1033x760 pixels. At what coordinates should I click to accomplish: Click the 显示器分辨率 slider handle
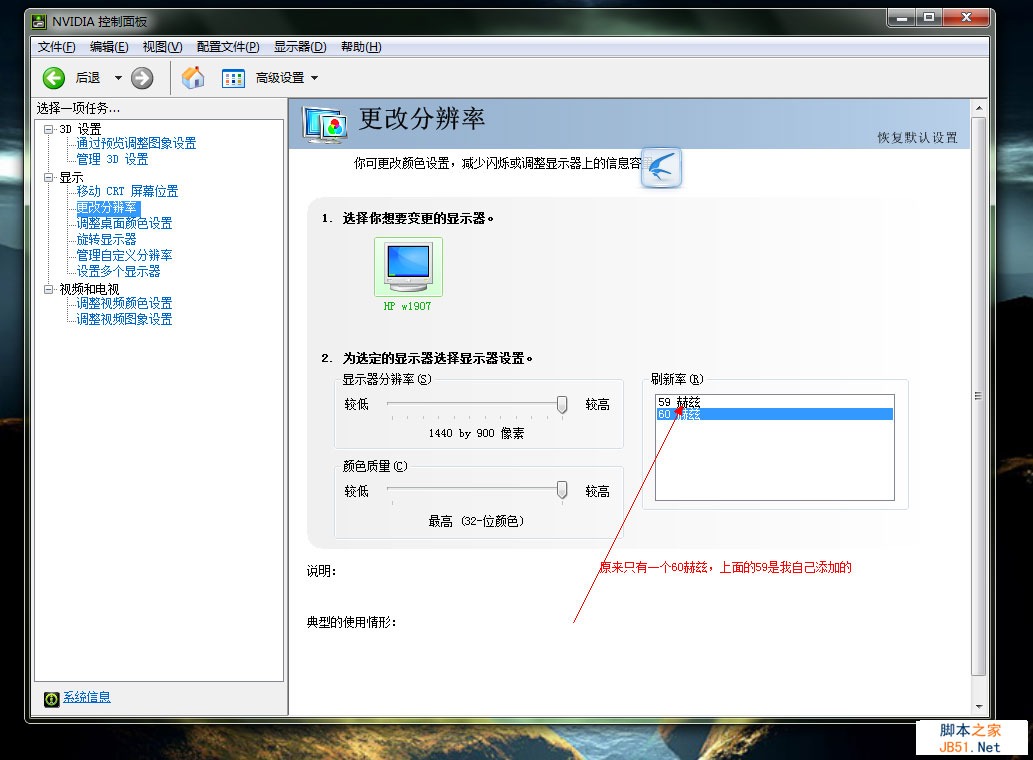pos(562,404)
